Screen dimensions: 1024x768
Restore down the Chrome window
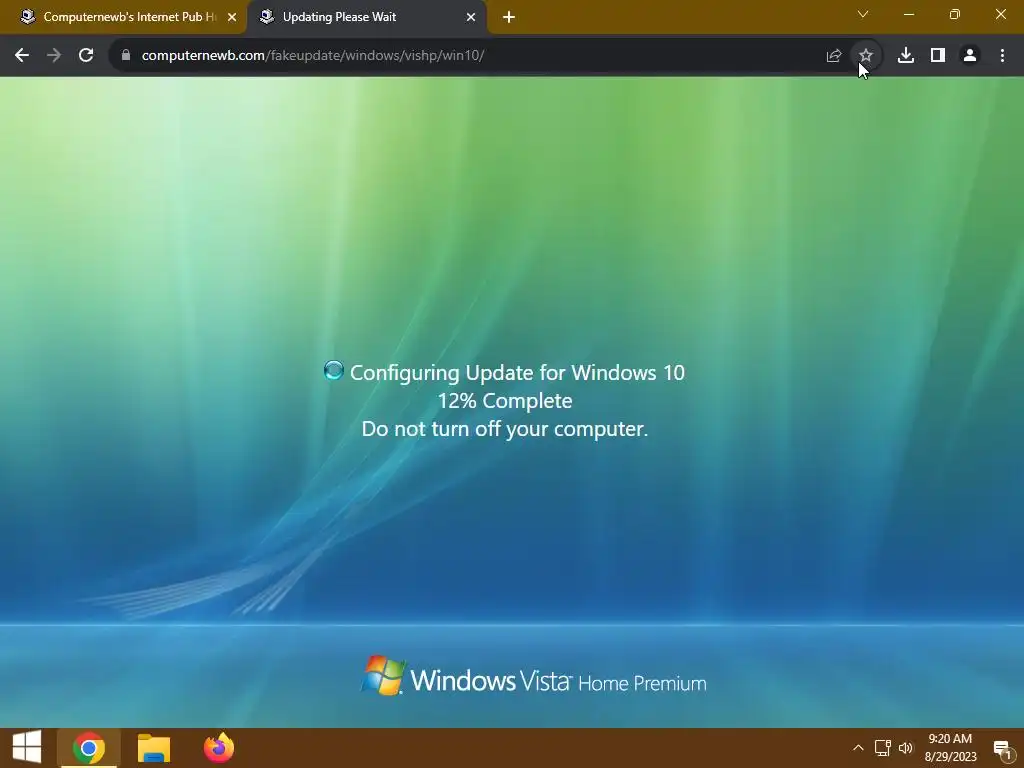point(955,14)
